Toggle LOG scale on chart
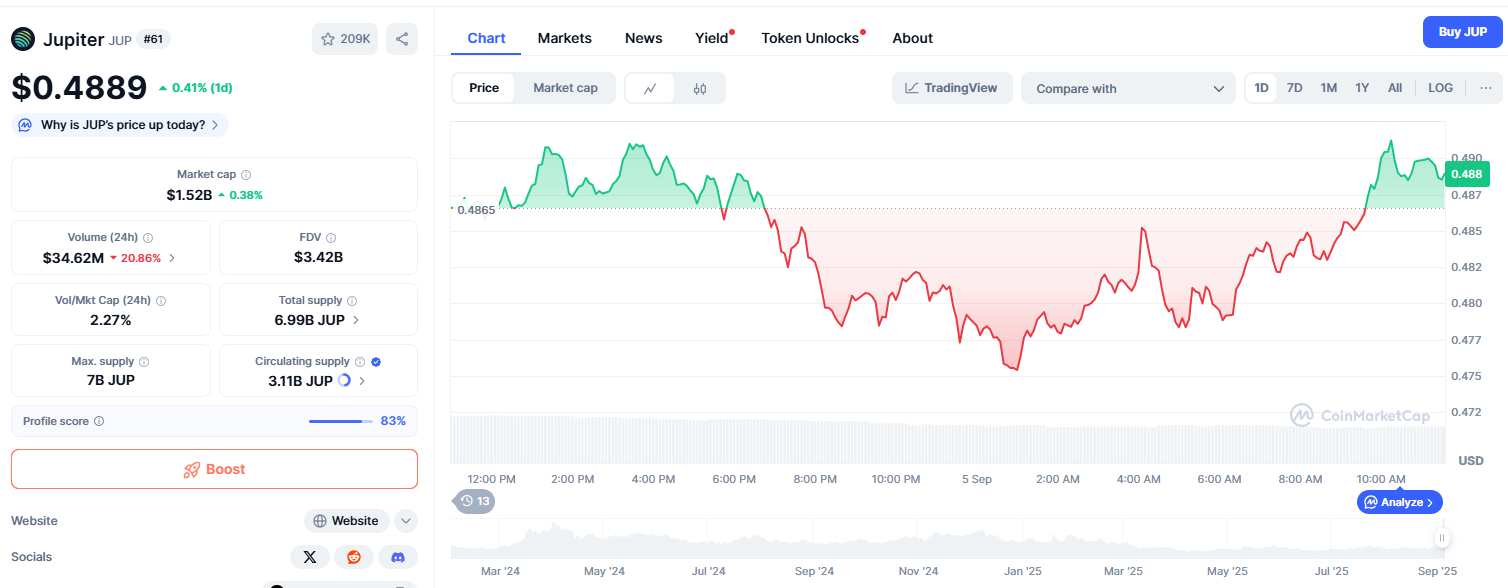 coord(1441,88)
